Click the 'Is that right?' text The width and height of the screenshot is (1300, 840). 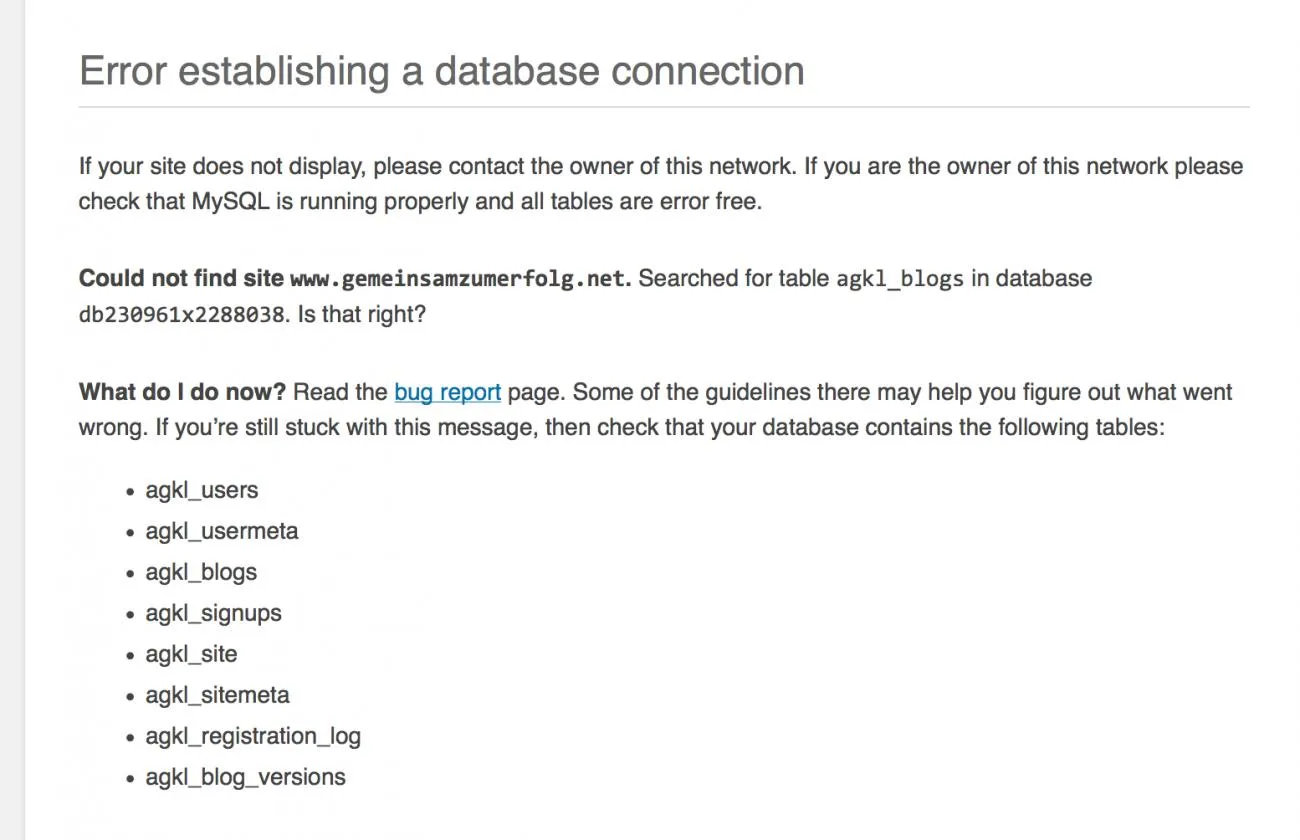[361, 314]
